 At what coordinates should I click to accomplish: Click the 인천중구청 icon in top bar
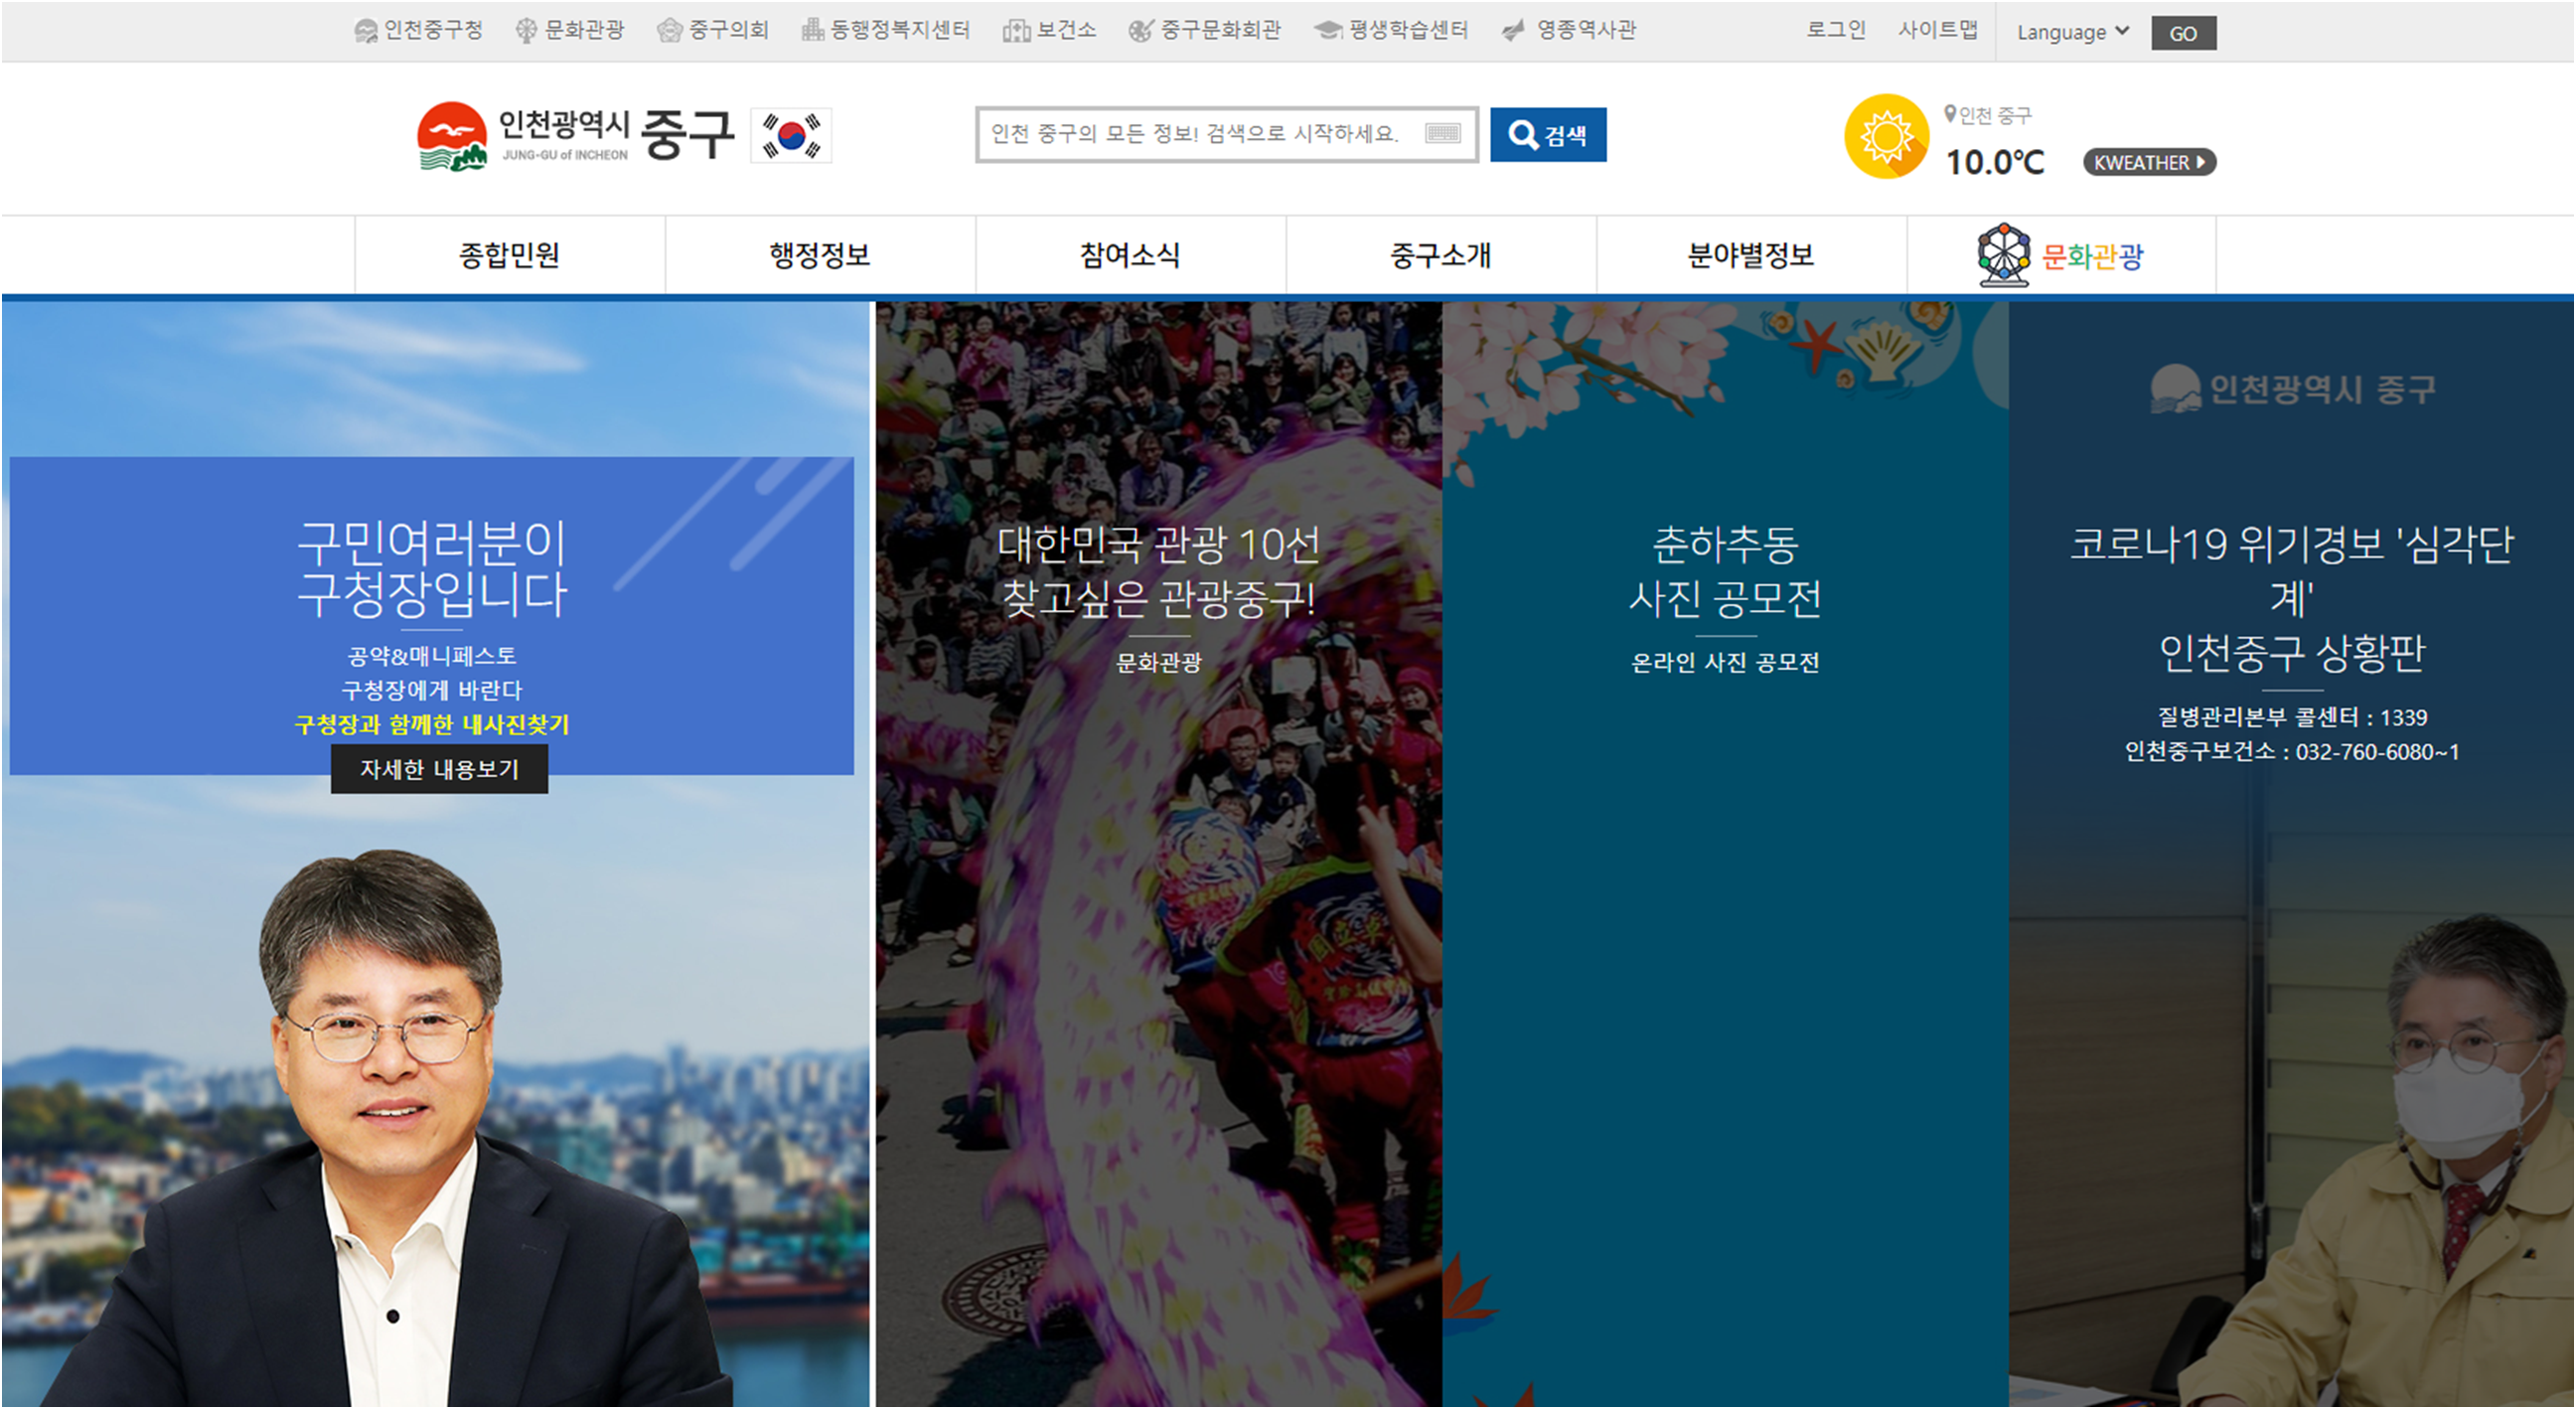pos(366,31)
